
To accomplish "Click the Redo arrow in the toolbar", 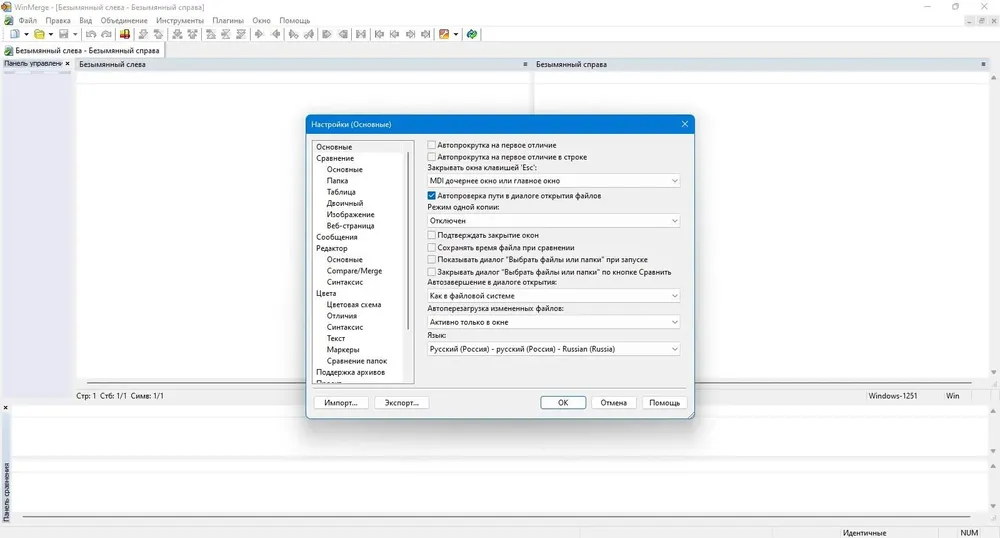I will [x=106, y=34].
